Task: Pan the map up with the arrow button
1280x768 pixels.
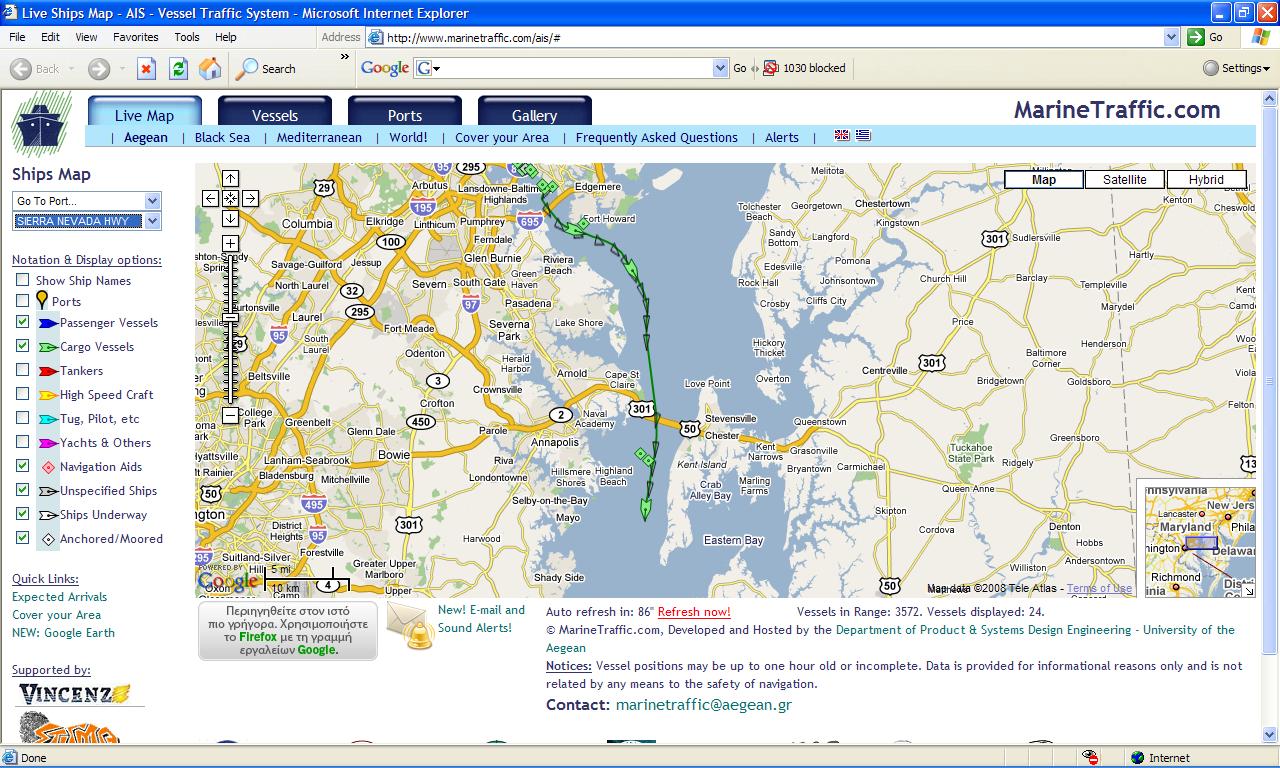Action: (x=230, y=179)
